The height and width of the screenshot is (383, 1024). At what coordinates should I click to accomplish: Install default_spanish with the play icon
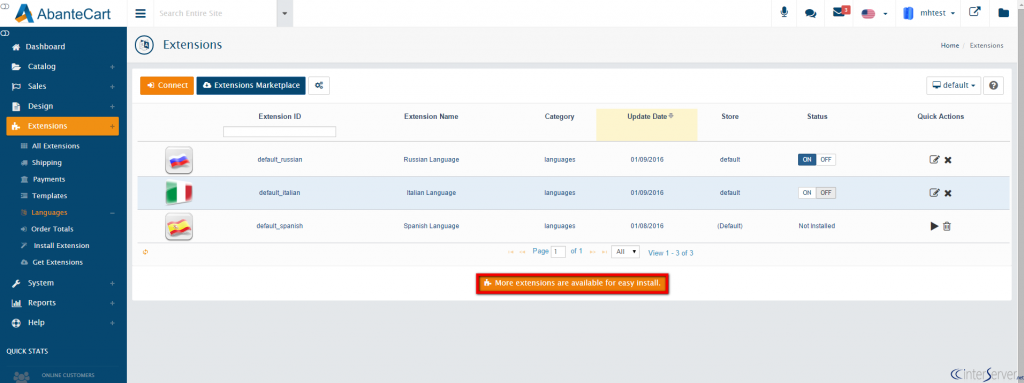(x=934, y=225)
